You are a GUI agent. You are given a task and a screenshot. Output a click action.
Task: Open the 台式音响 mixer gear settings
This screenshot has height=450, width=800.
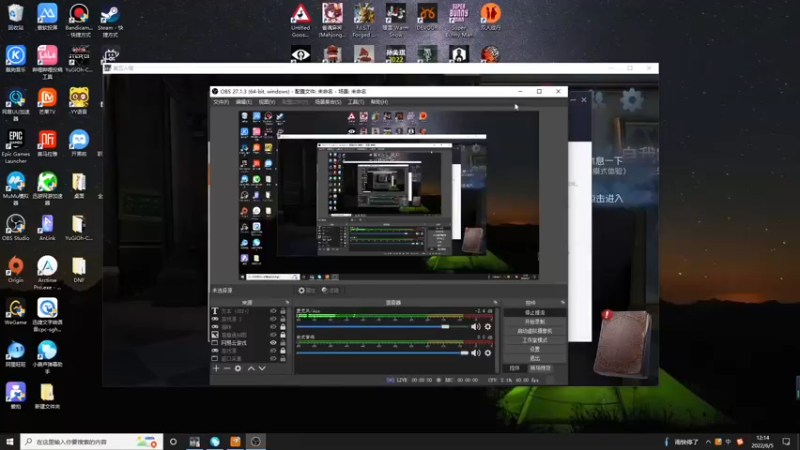pos(488,353)
